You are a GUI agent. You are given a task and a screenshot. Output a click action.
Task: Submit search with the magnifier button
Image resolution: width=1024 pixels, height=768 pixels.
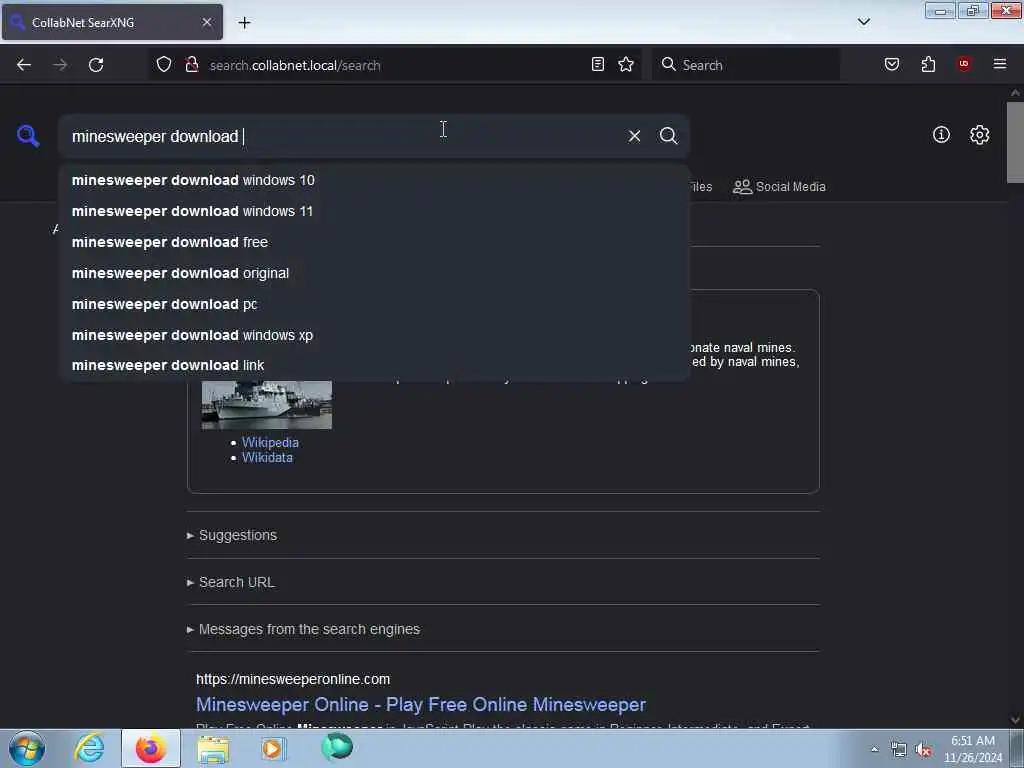[x=668, y=136]
